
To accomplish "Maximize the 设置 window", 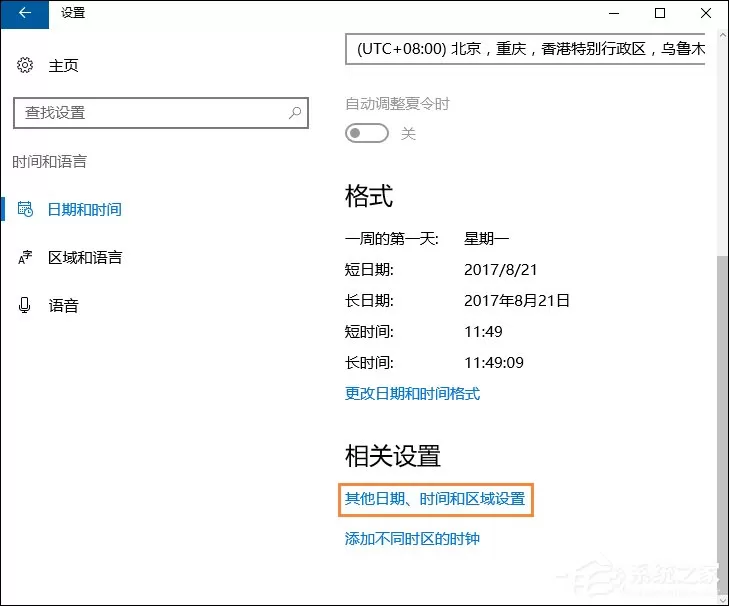I will coord(660,13).
